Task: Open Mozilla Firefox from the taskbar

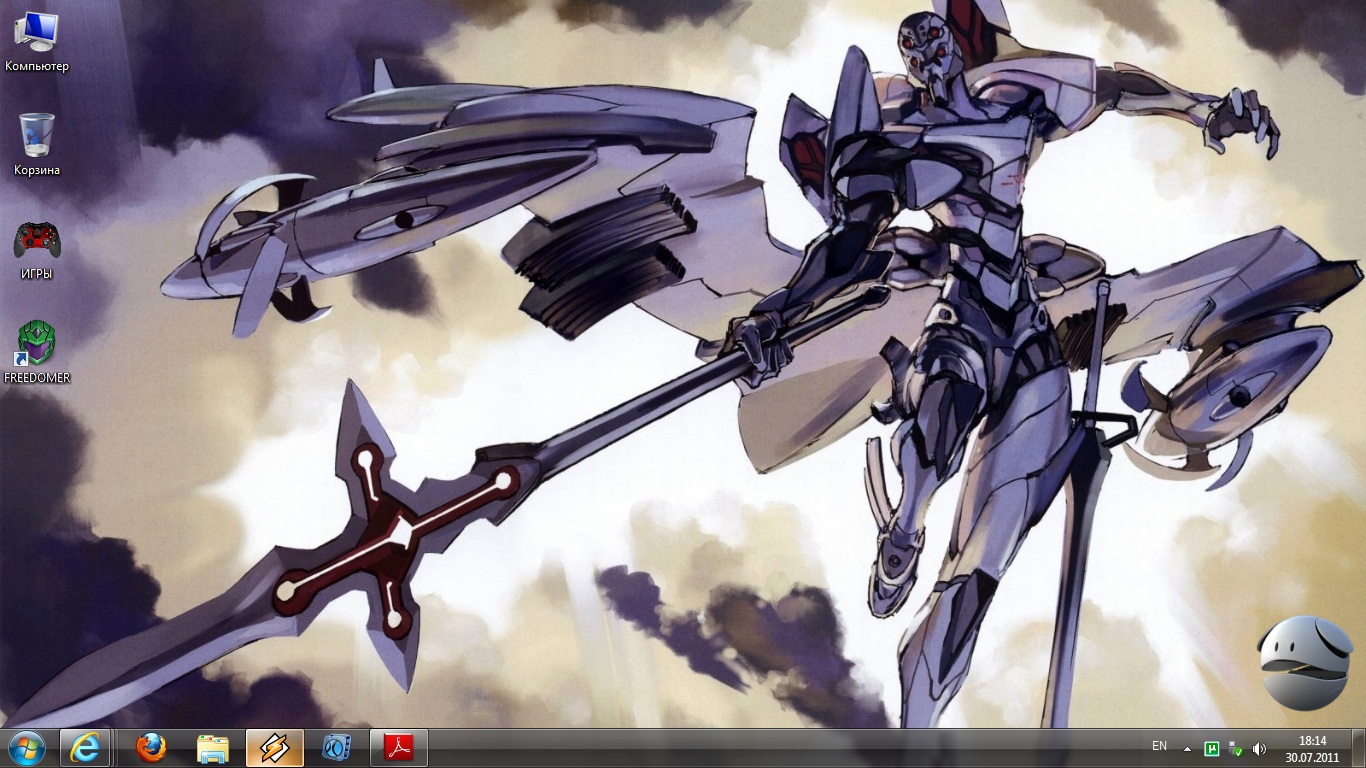Action: (x=151, y=748)
